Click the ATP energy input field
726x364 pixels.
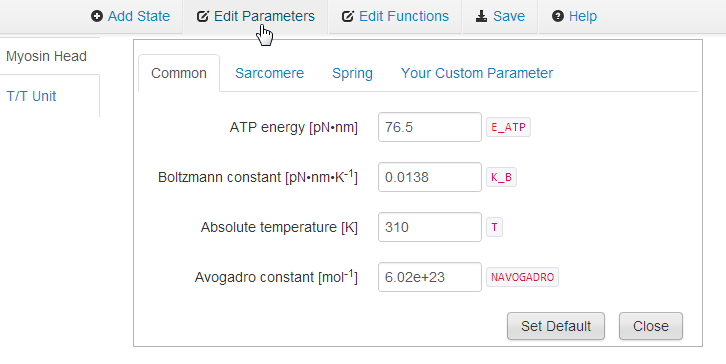(x=430, y=127)
